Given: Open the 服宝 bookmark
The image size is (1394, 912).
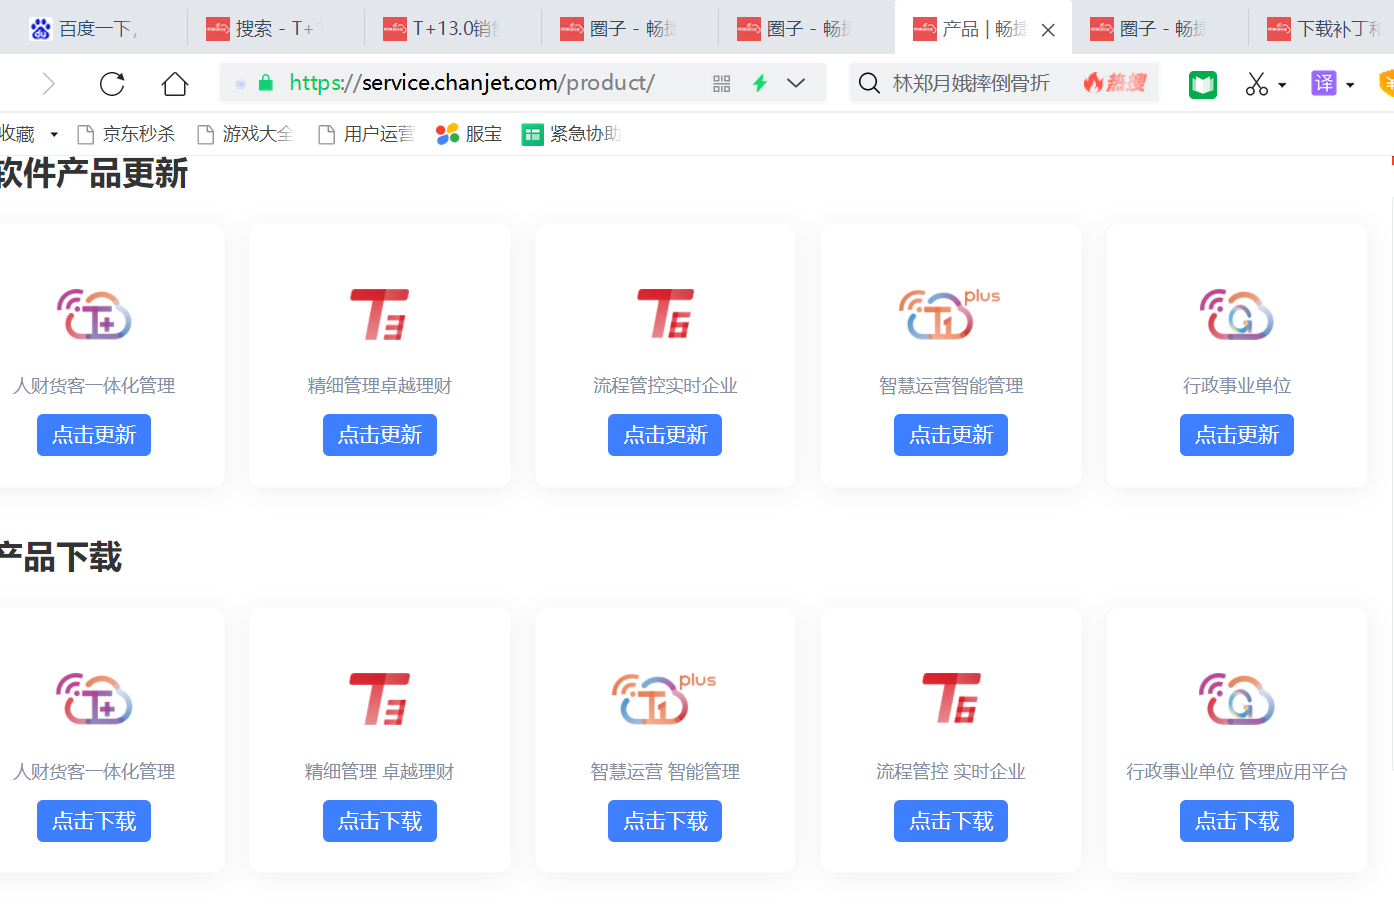Looking at the screenshot, I should 469,134.
